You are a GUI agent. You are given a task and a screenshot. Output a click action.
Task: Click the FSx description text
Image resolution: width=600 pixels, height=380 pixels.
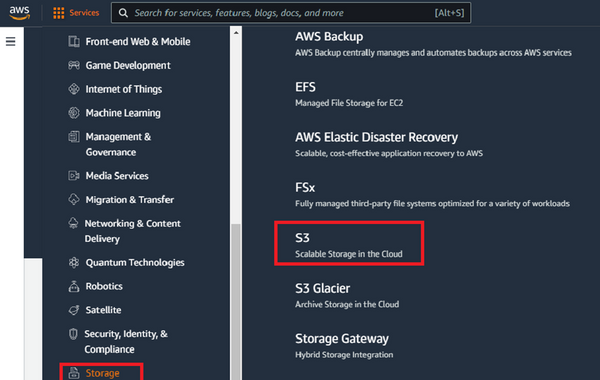[x=432, y=204]
